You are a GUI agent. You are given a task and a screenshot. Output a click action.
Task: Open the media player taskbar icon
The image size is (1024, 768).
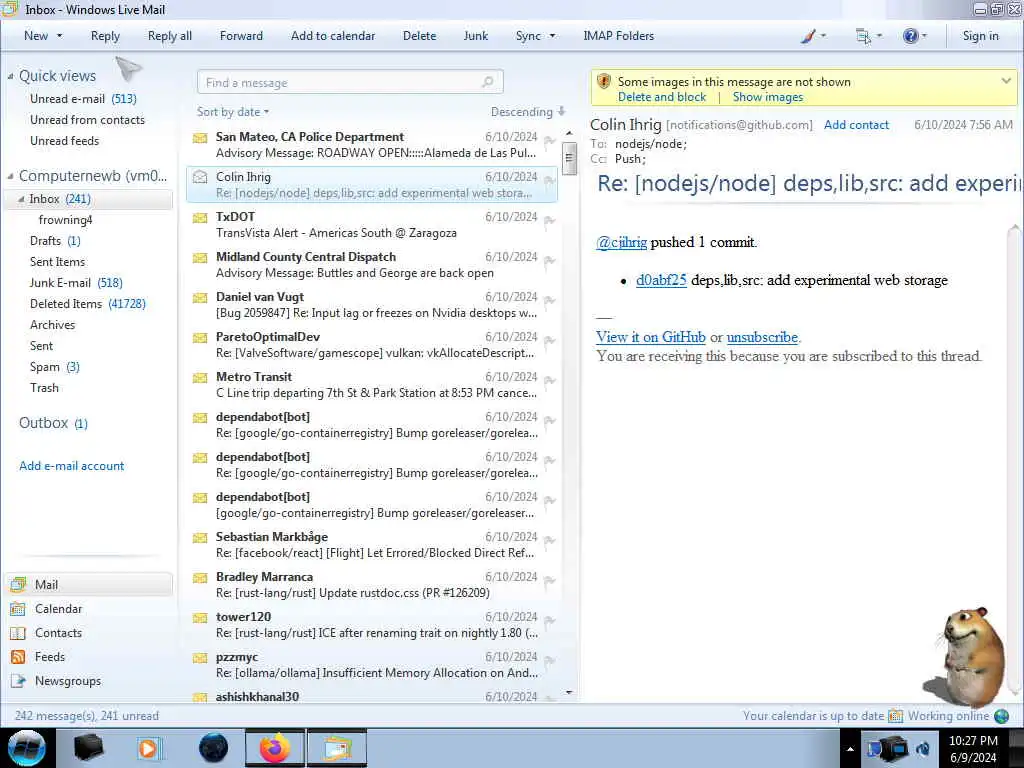148,748
